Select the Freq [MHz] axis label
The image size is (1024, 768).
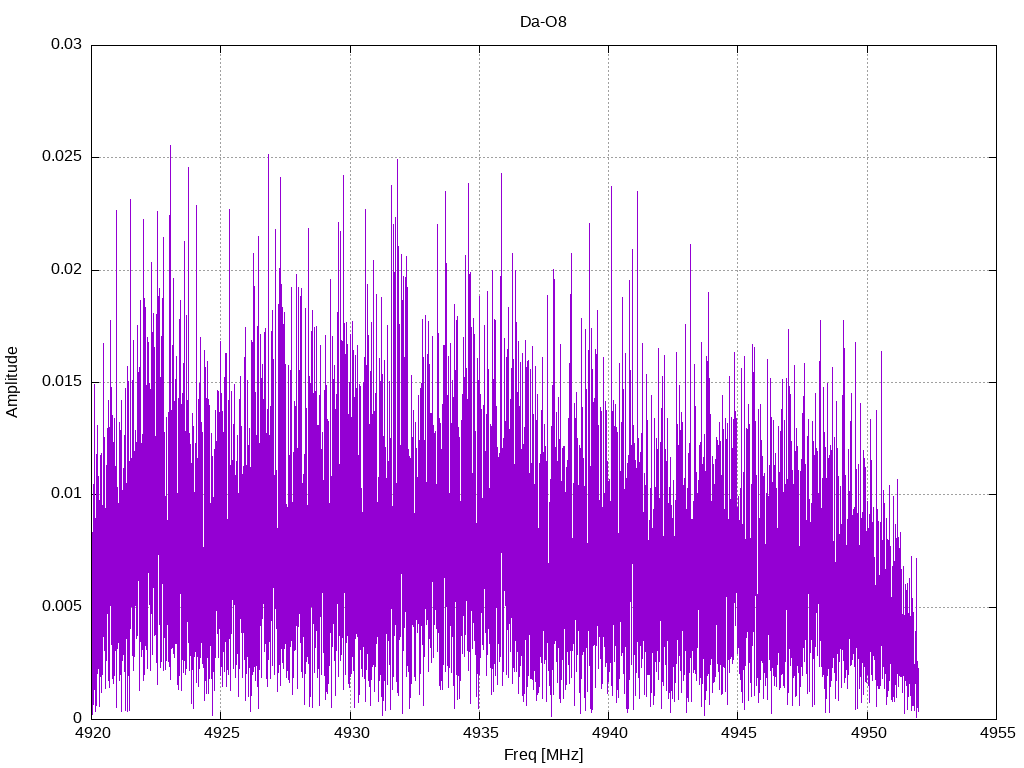tap(543, 755)
